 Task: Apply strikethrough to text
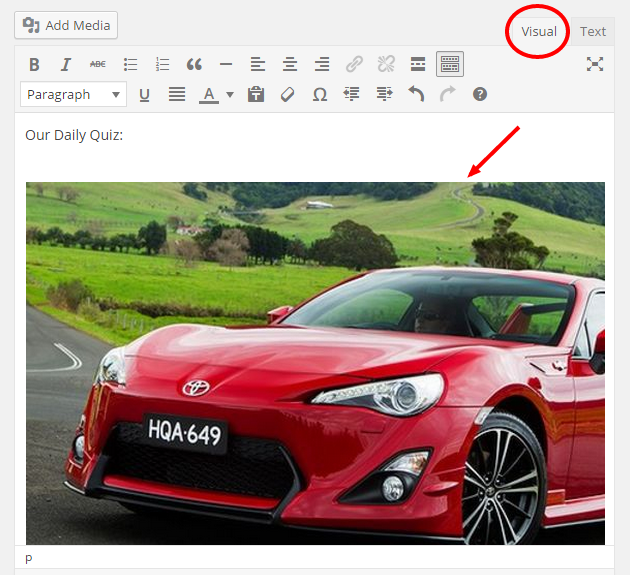click(98, 64)
